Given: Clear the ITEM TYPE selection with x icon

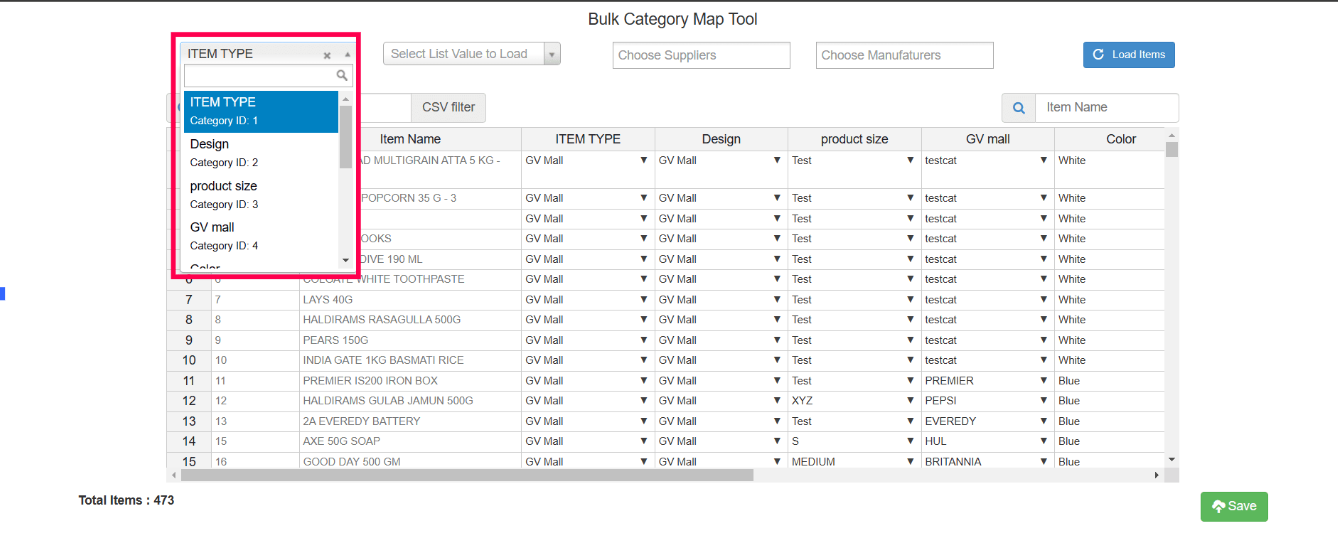Looking at the screenshot, I should [x=327, y=56].
